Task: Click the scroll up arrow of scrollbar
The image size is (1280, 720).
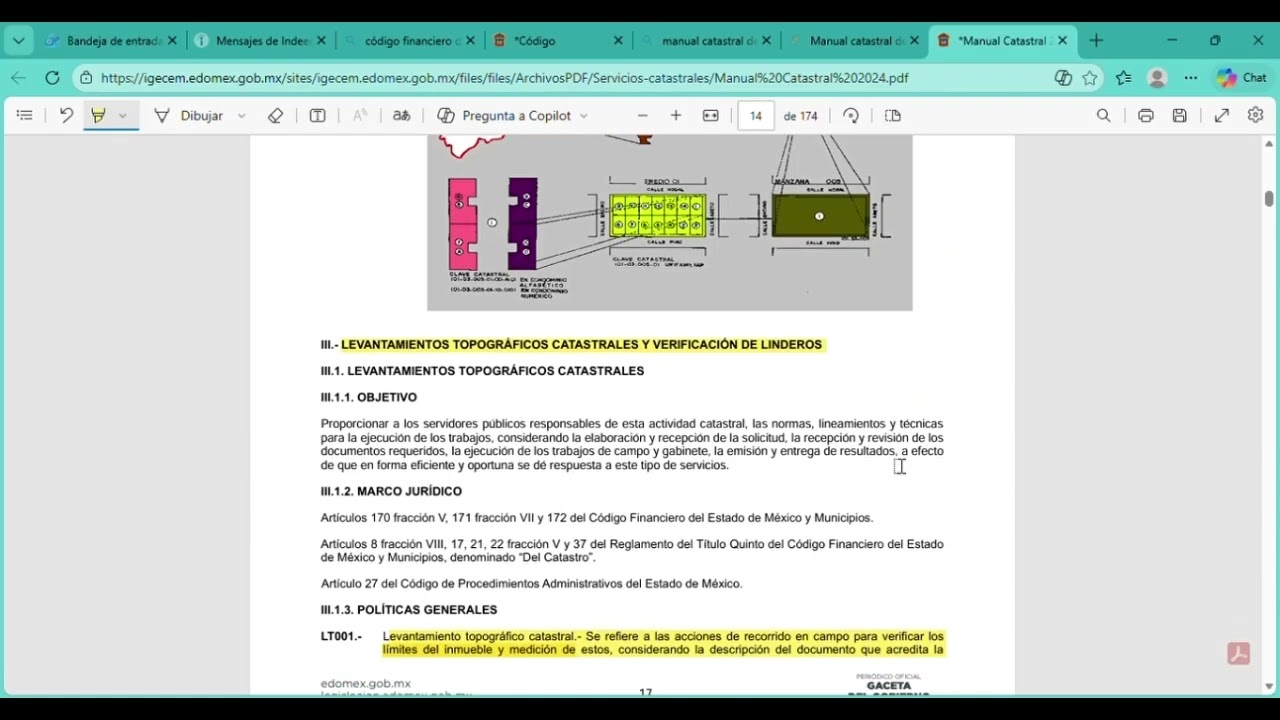Action: (1269, 144)
